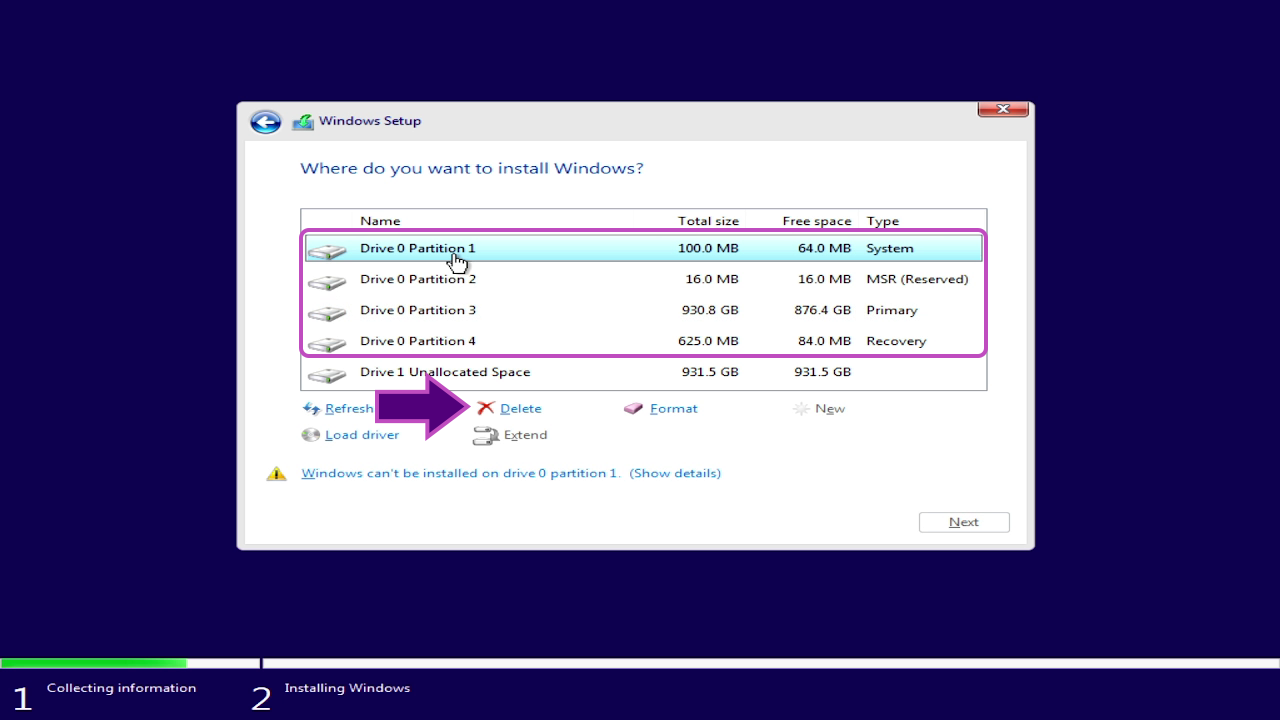Click the Format eraser icon
The height and width of the screenshot is (720, 1280).
[x=633, y=408]
